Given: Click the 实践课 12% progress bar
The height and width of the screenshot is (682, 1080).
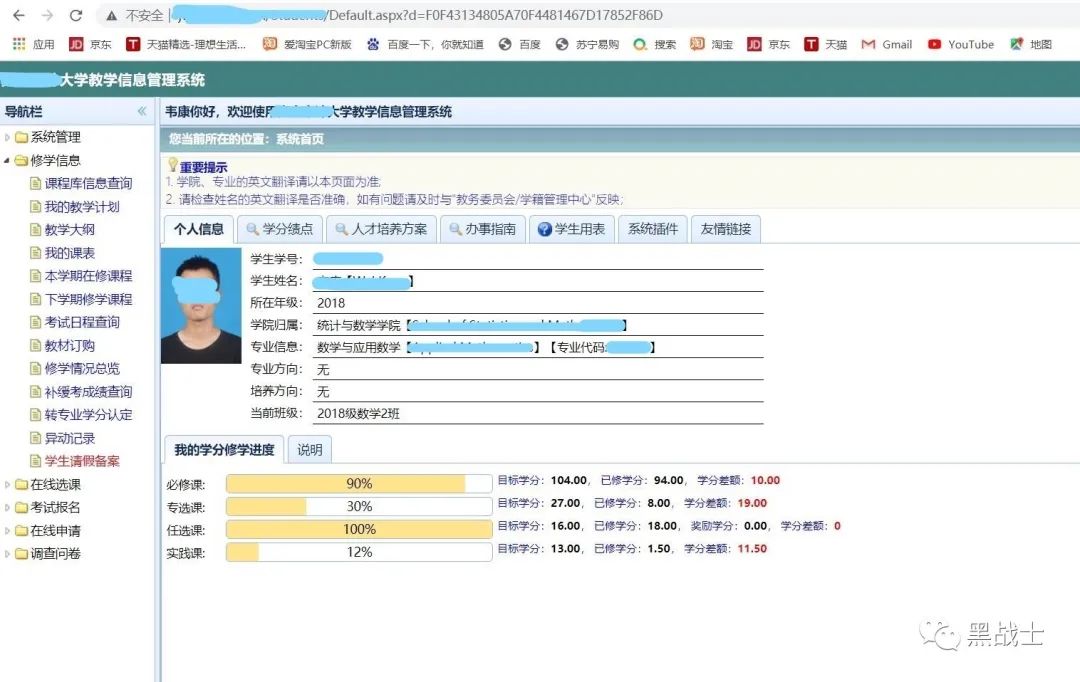Looking at the screenshot, I should [x=359, y=552].
